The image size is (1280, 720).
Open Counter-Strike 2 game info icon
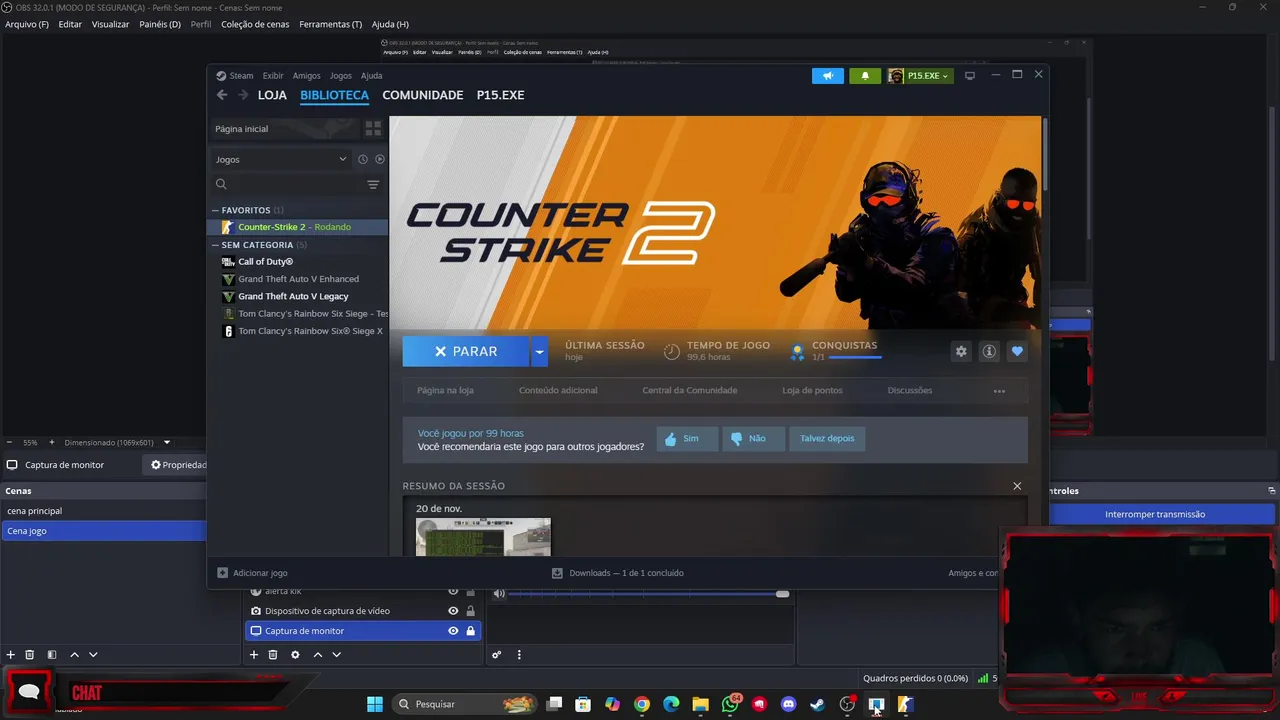[989, 351]
